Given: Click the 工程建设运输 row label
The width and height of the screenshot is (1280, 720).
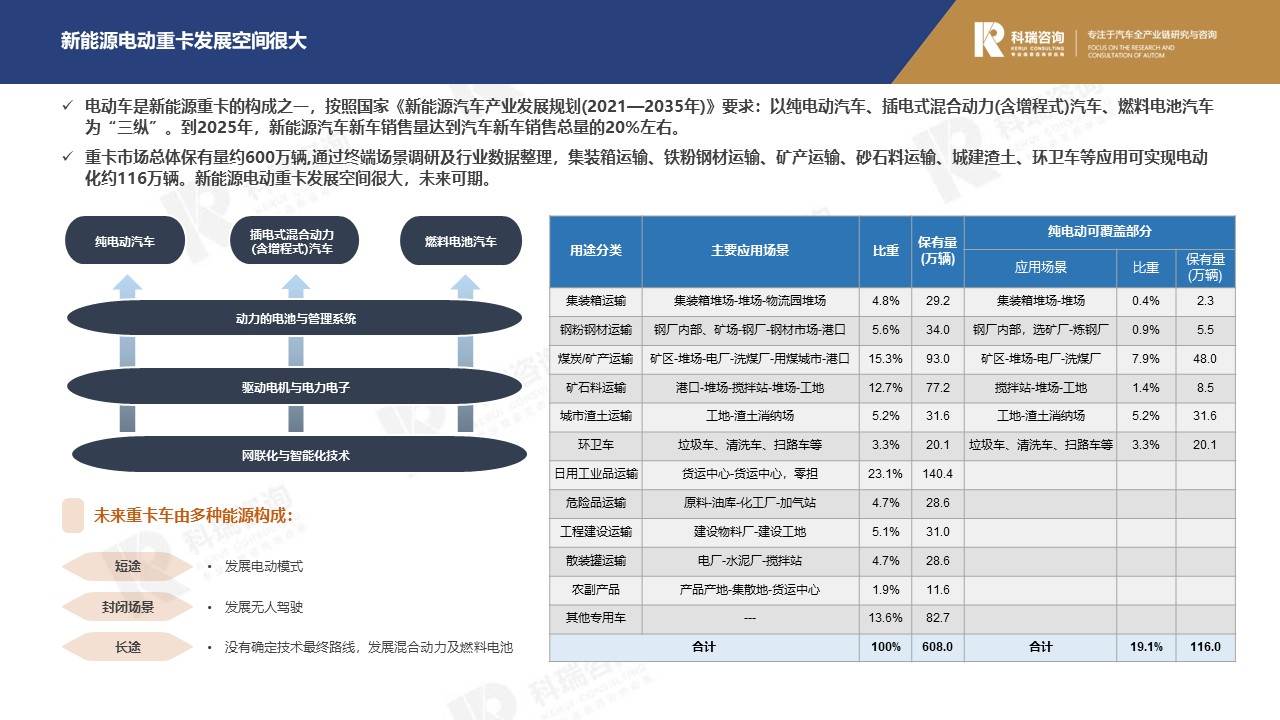Looking at the screenshot, I should 596,531.
